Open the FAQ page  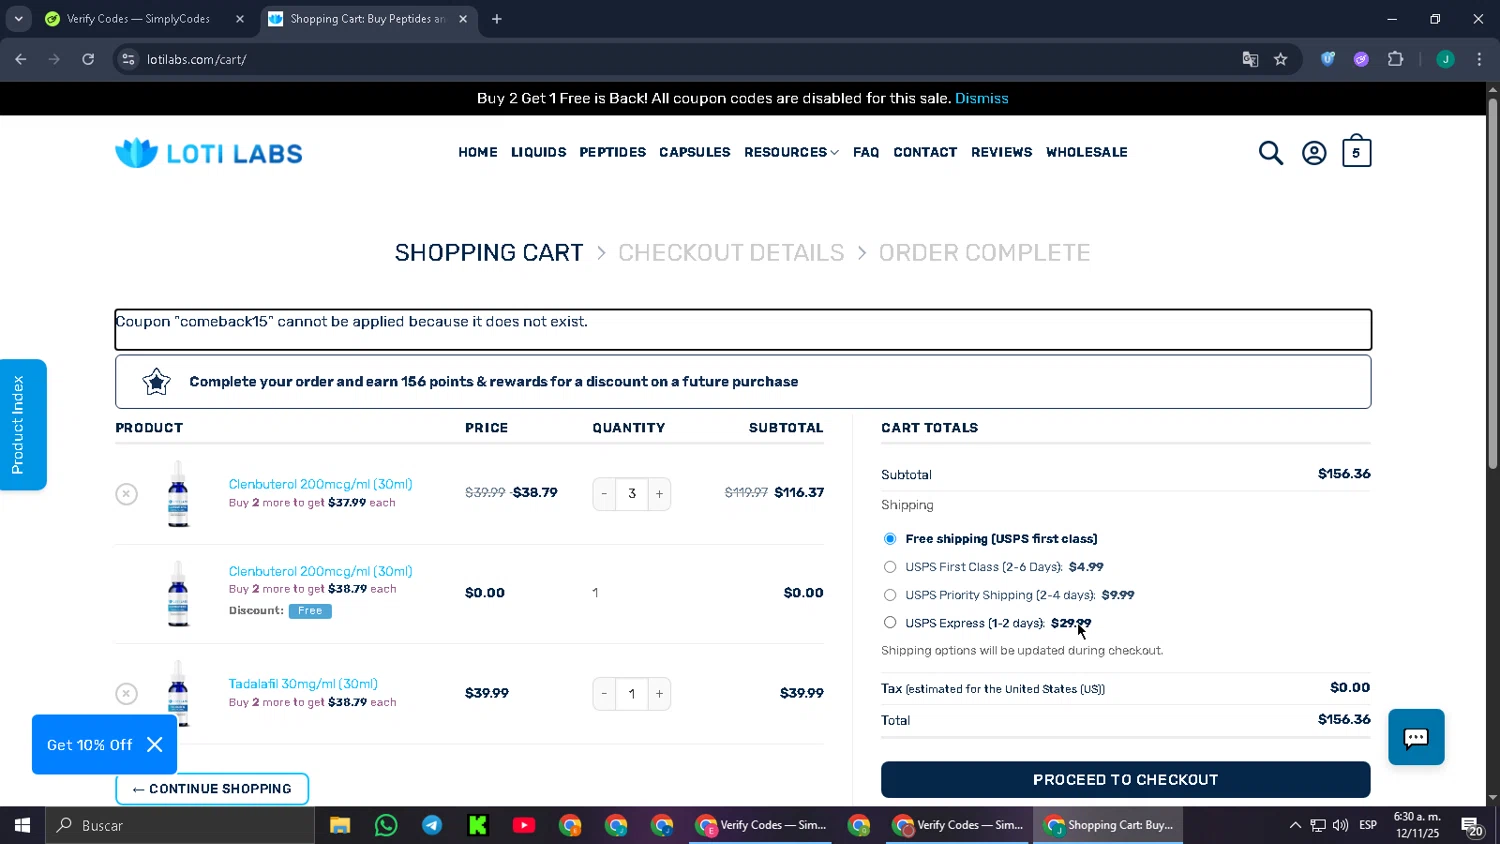pyautogui.click(x=866, y=153)
